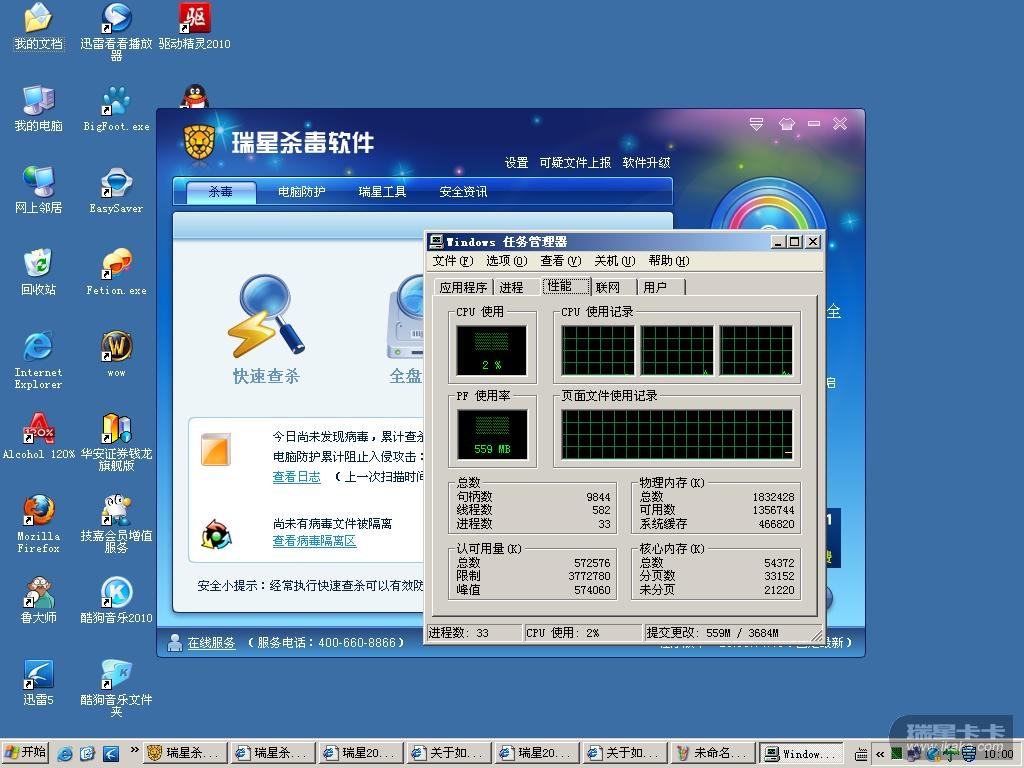Click taskbar button 瑞星杀 with lion icon
The image size is (1024, 768).
tap(187, 753)
